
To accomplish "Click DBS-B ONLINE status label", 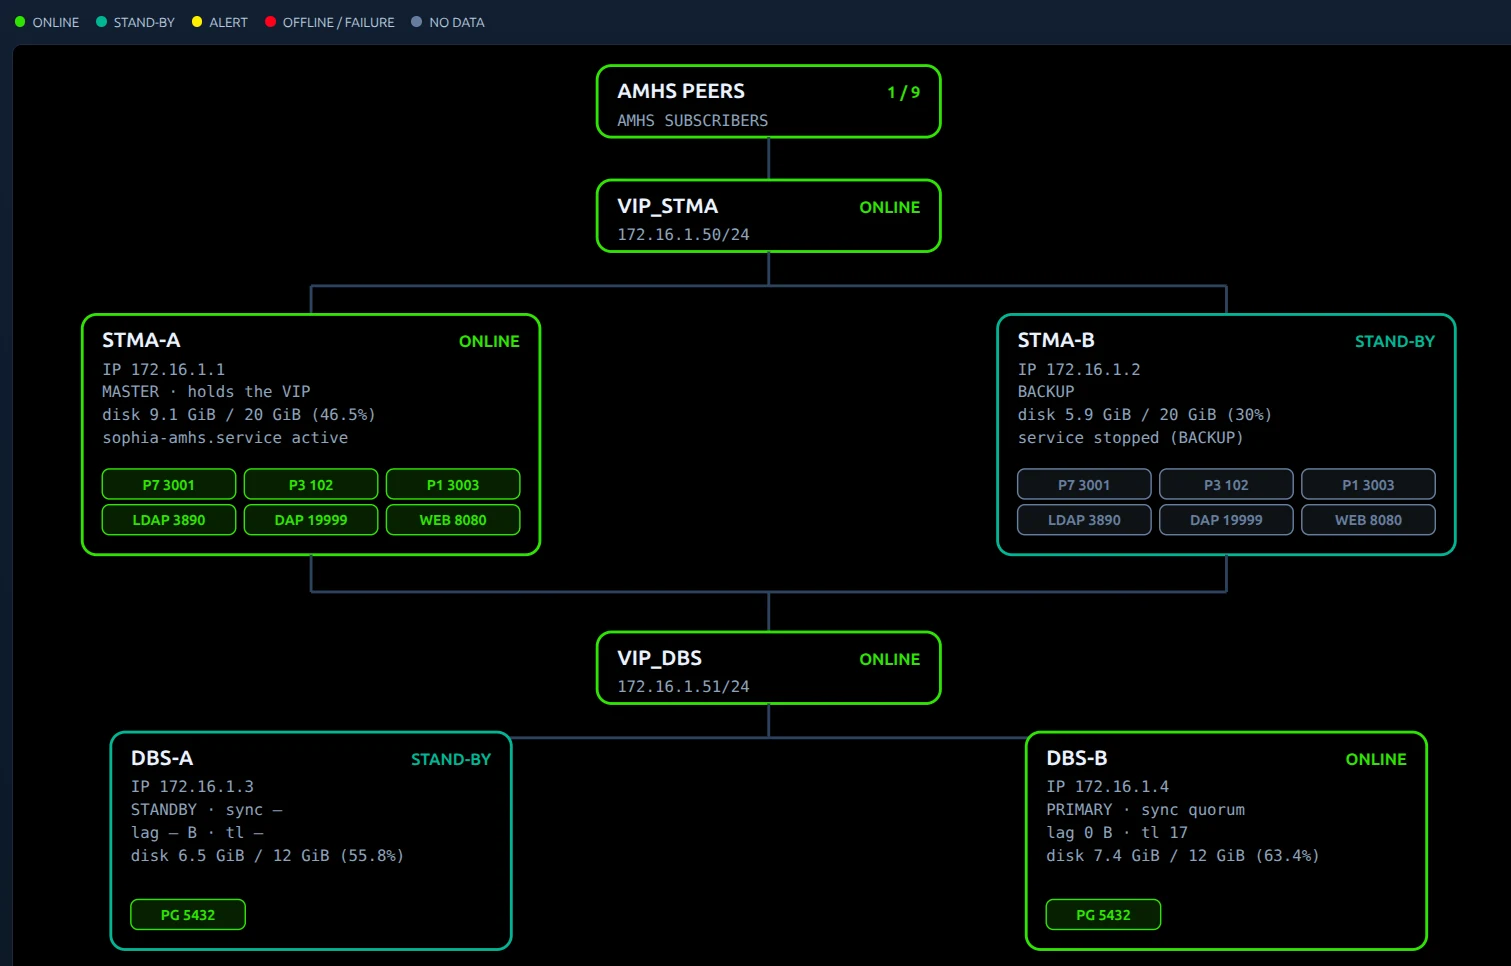I will click(1376, 759).
